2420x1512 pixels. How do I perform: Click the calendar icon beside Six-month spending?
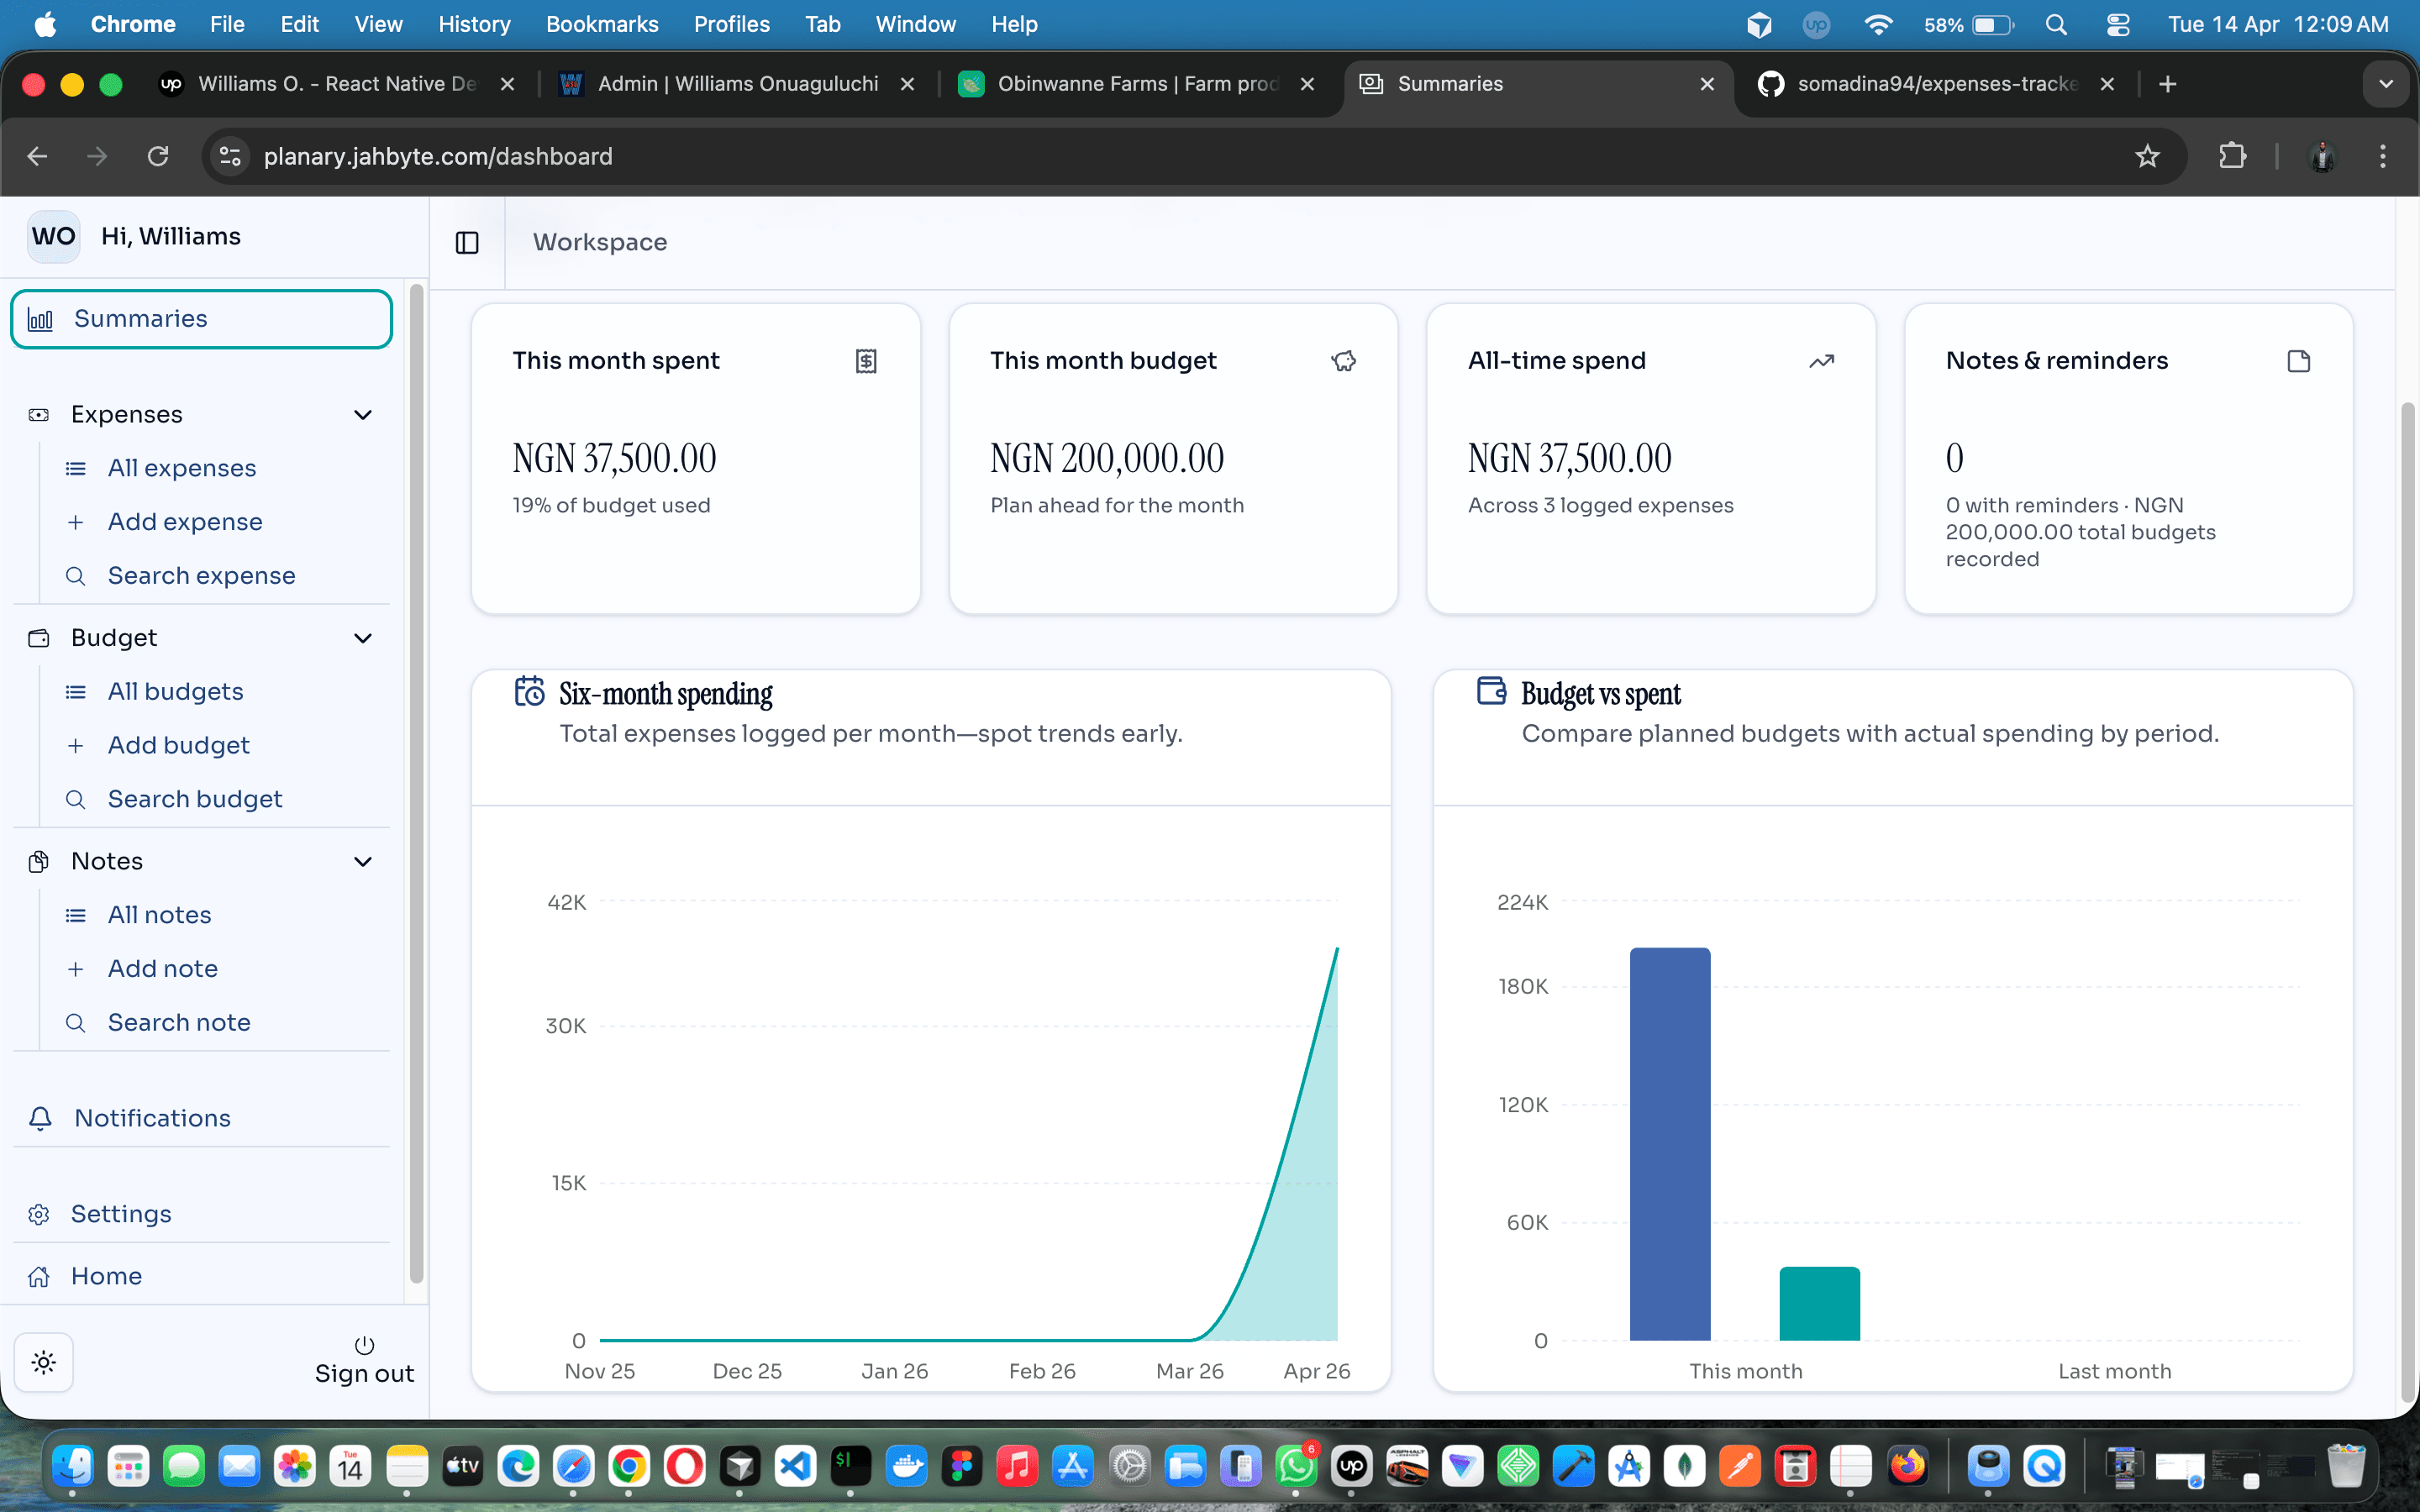coord(530,691)
